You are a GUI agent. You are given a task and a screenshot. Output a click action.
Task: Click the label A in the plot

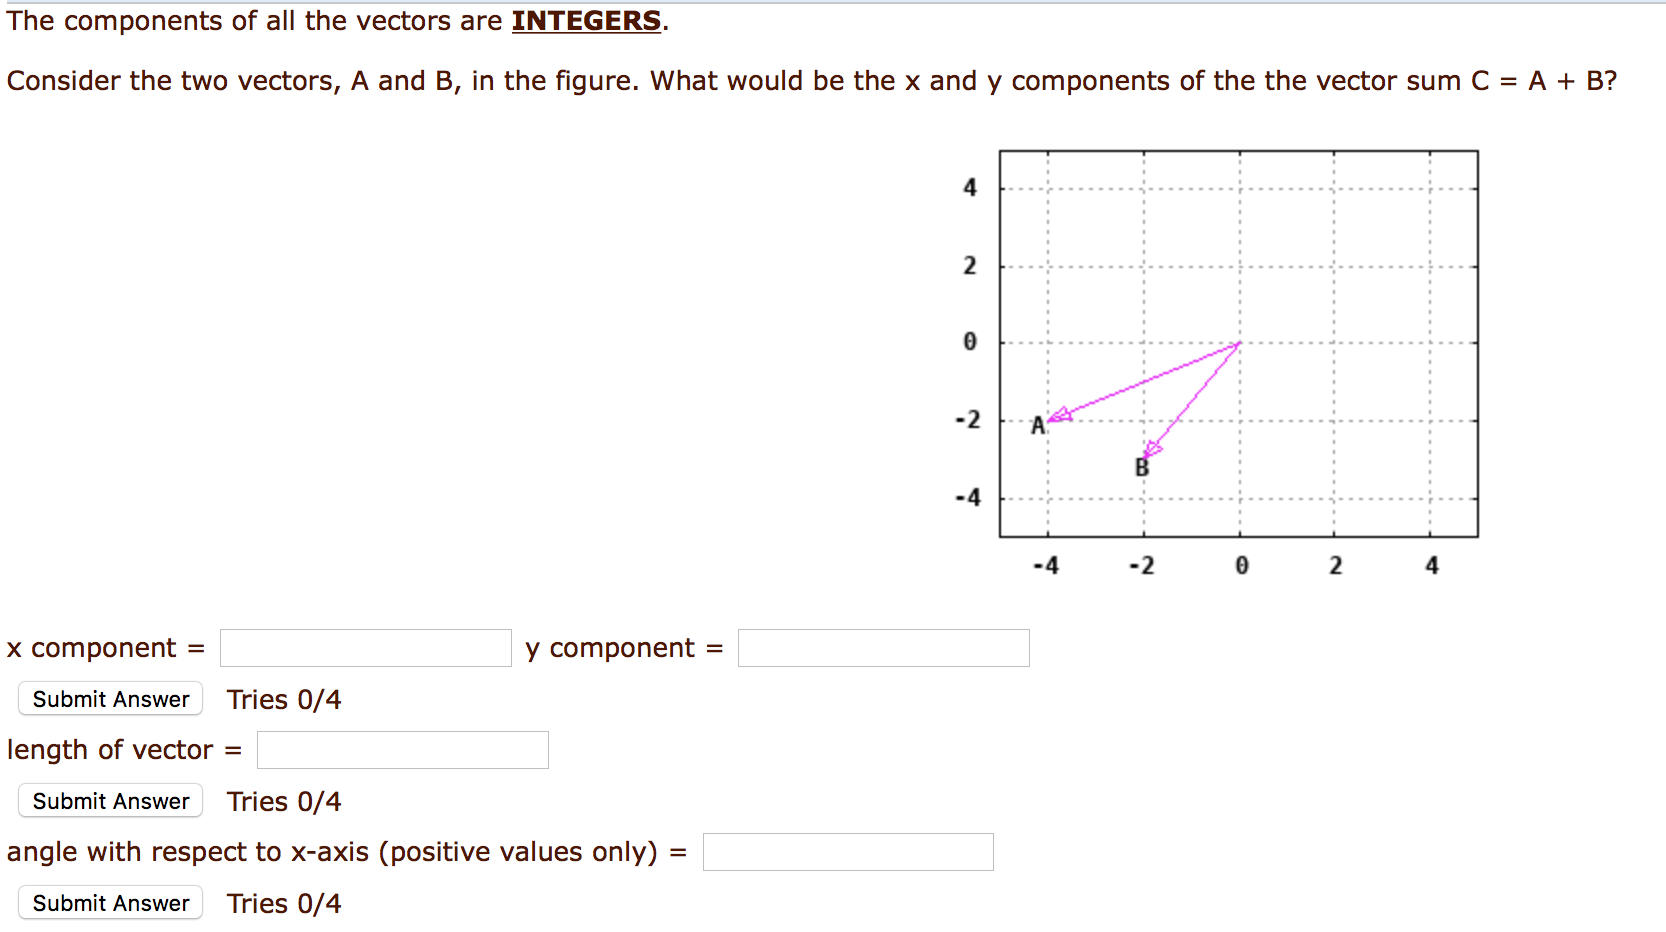[1036, 425]
